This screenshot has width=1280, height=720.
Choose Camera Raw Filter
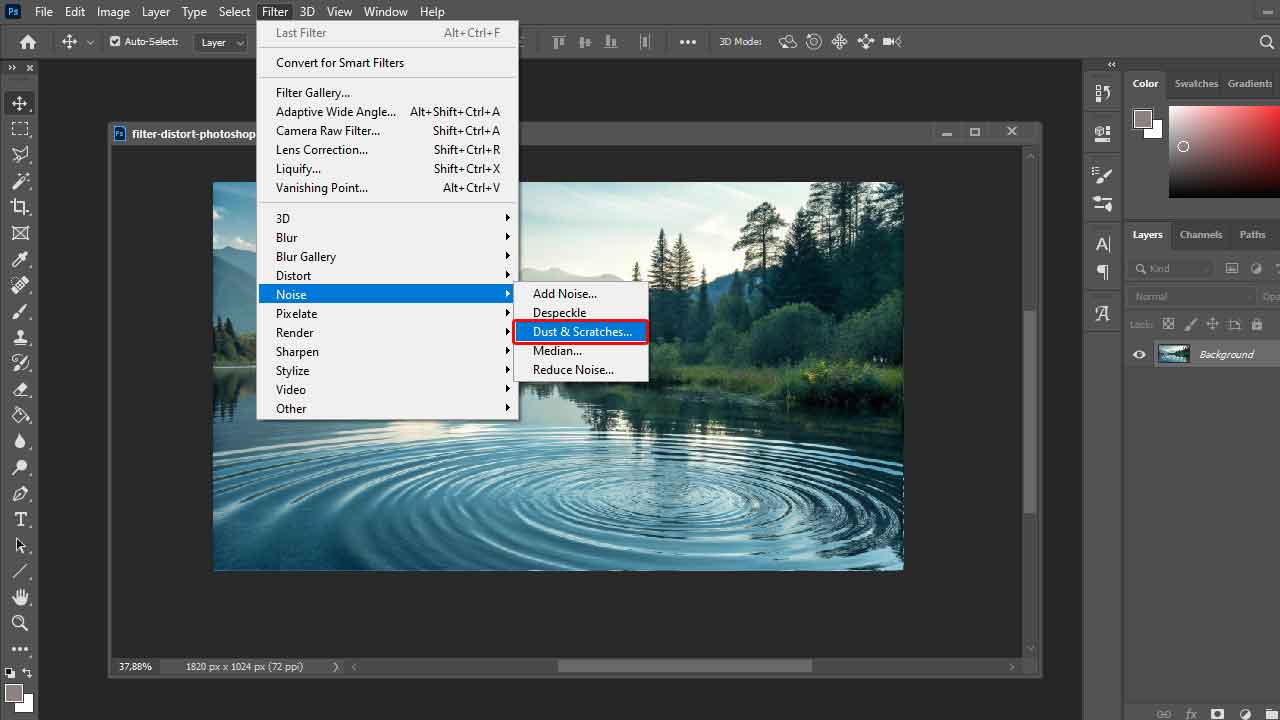pyautogui.click(x=388, y=131)
